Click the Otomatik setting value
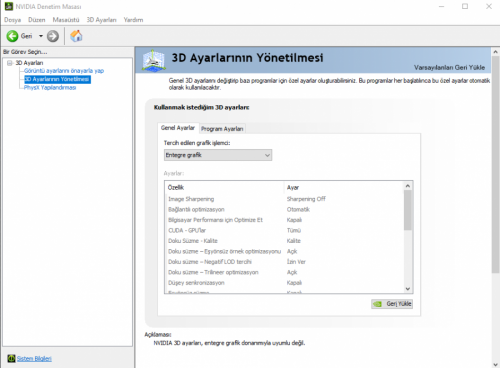Screen dimensions: 500x368 pos(298,209)
